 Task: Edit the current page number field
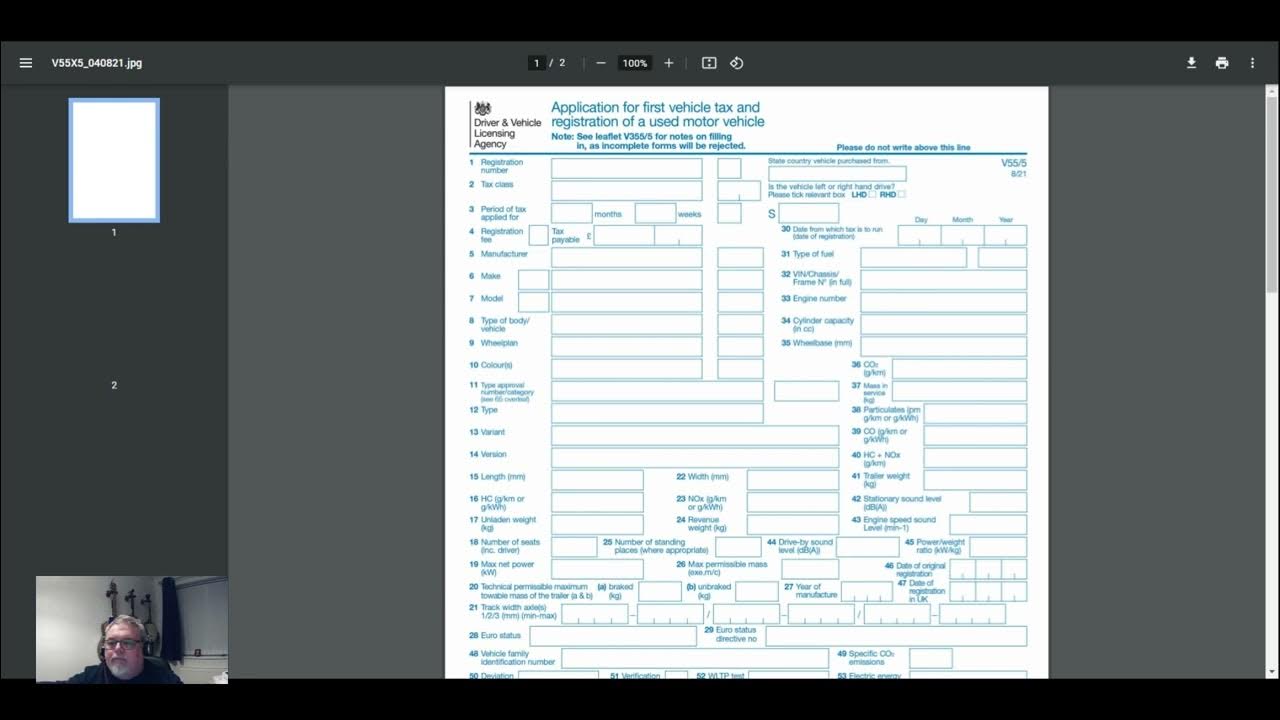pyautogui.click(x=537, y=63)
